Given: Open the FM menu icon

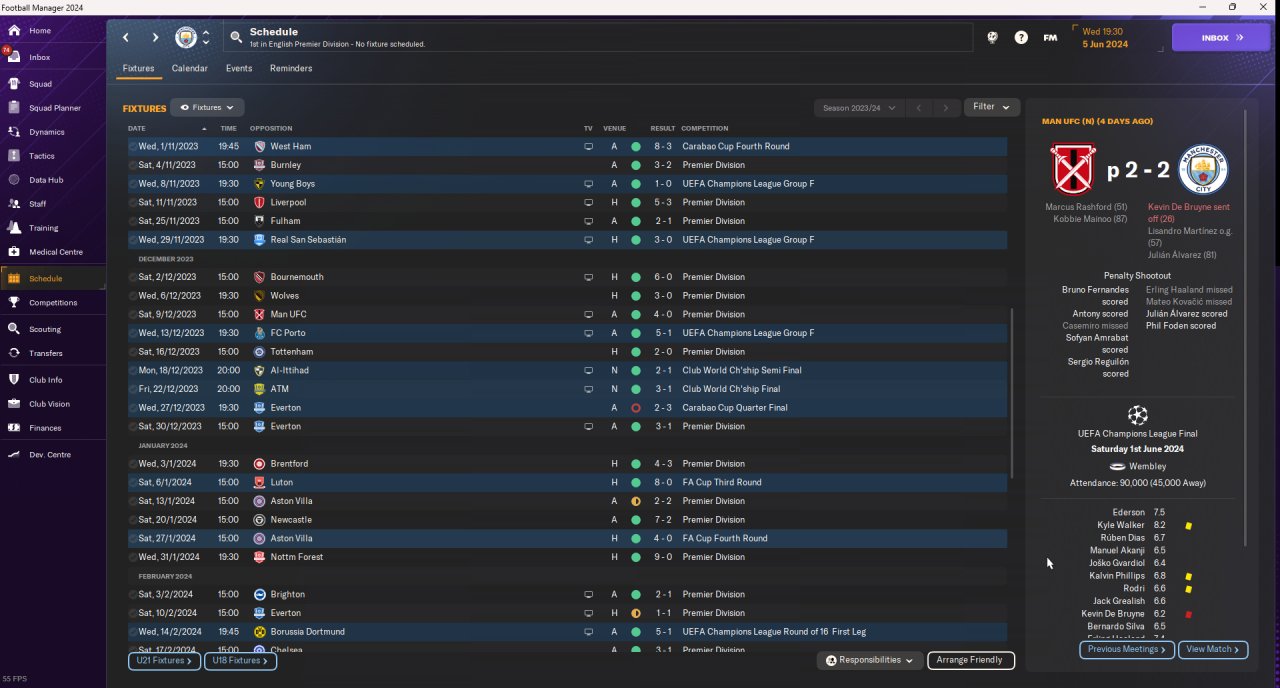Looking at the screenshot, I should [1050, 38].
